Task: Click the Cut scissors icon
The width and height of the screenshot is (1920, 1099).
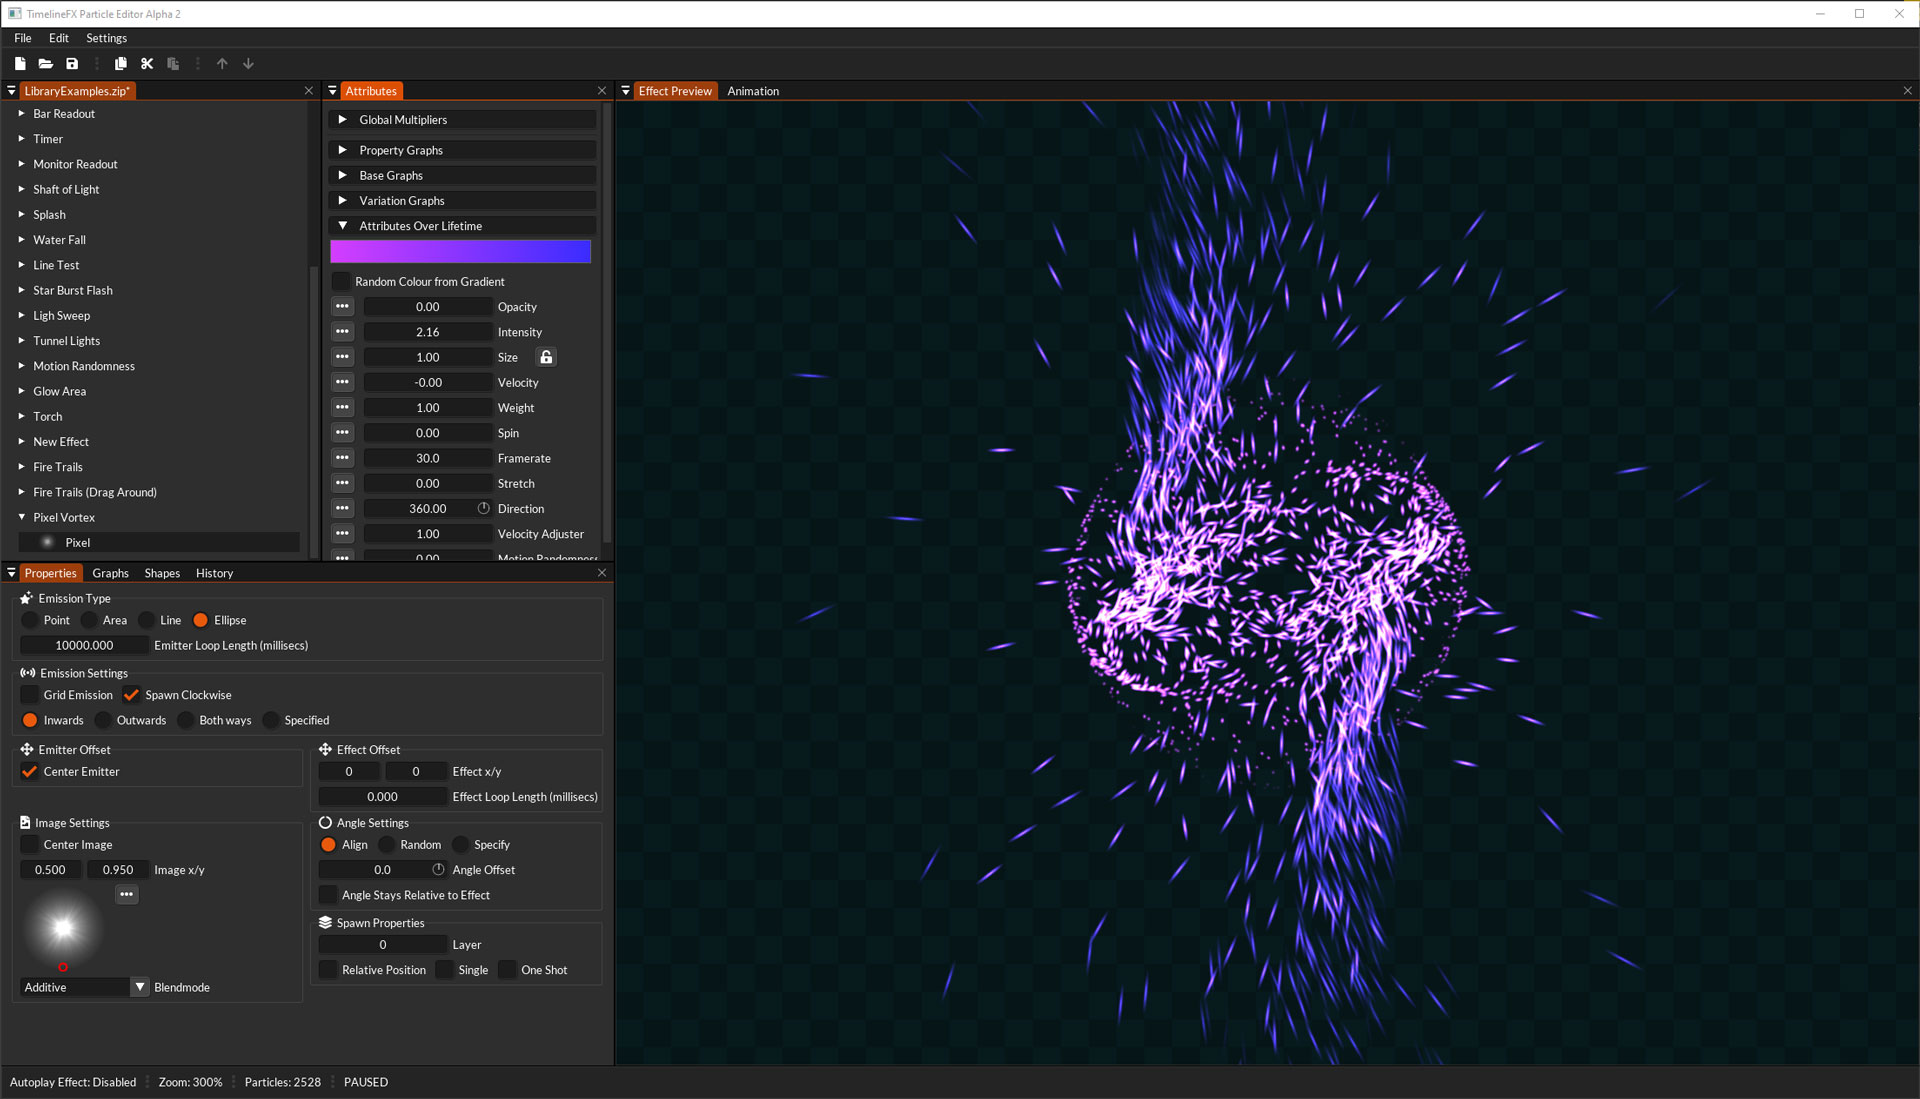Action: point(147,64)
